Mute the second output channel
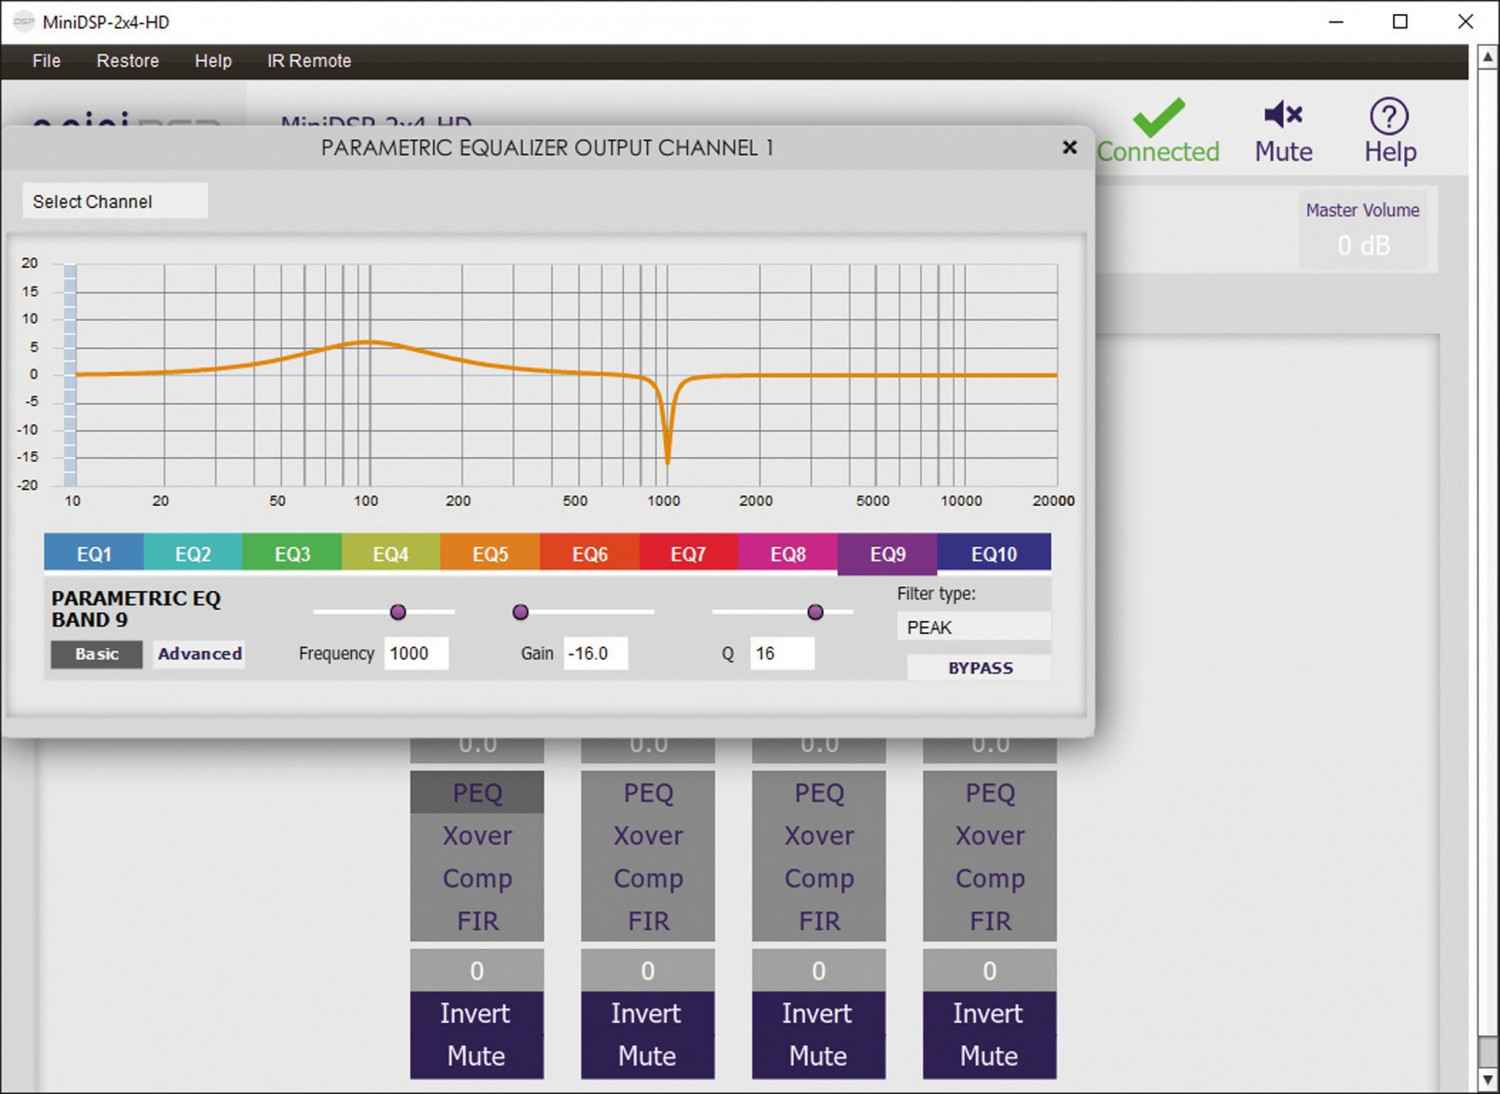The height and width of the screenshot is (1094, 1500). coord(648,1057)
